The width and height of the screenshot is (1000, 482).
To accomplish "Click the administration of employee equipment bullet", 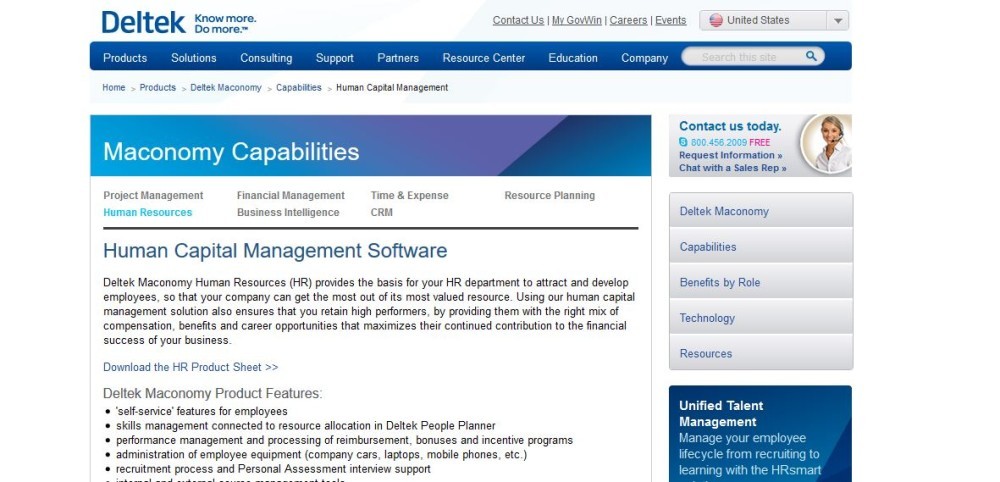I will (321, 455).
